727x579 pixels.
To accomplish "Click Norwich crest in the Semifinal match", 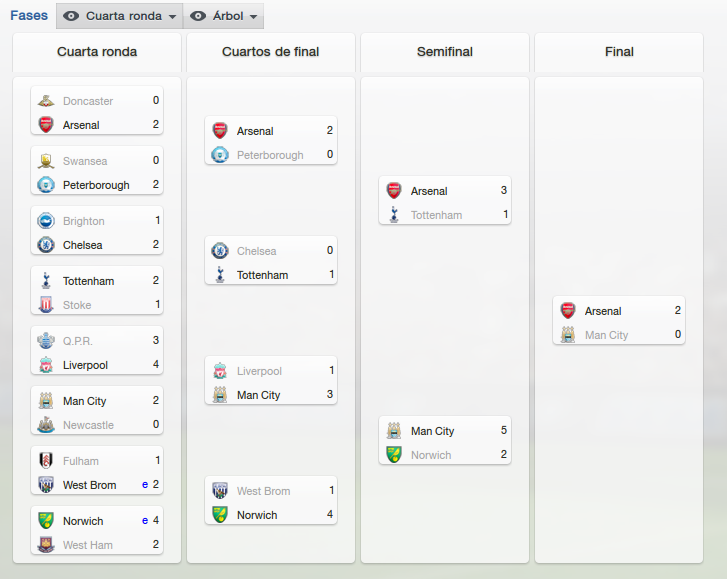I will coord(394,455).
